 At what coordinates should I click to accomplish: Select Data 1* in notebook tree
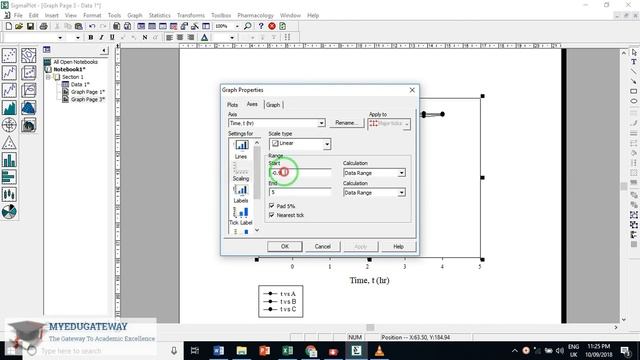click(80, 84)
